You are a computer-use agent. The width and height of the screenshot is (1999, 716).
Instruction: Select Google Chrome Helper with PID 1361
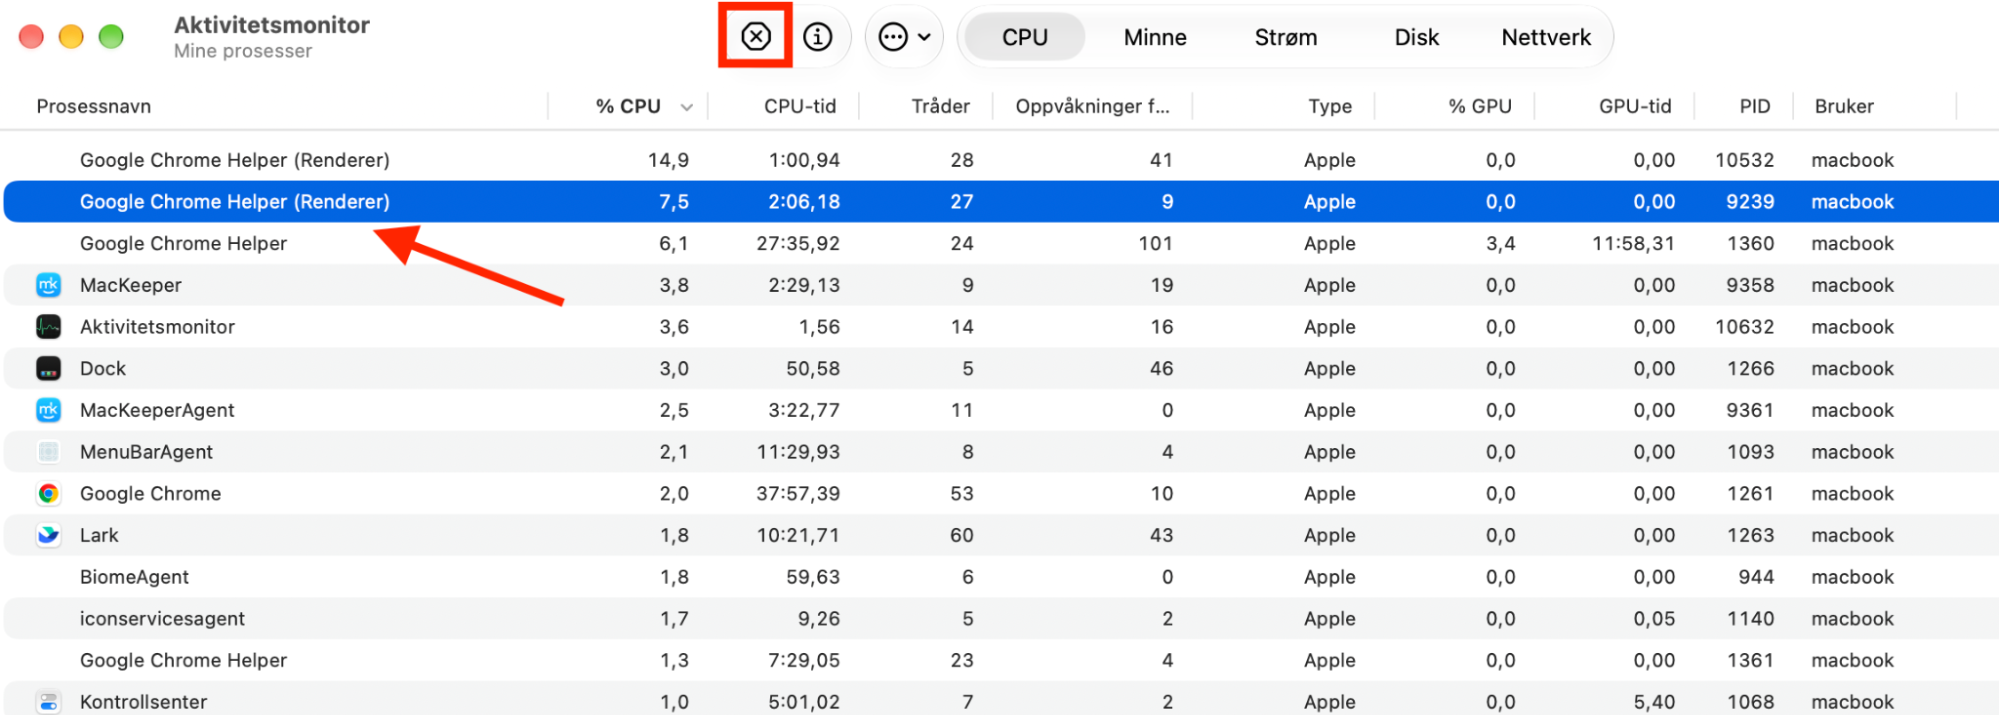[1001, 660]
